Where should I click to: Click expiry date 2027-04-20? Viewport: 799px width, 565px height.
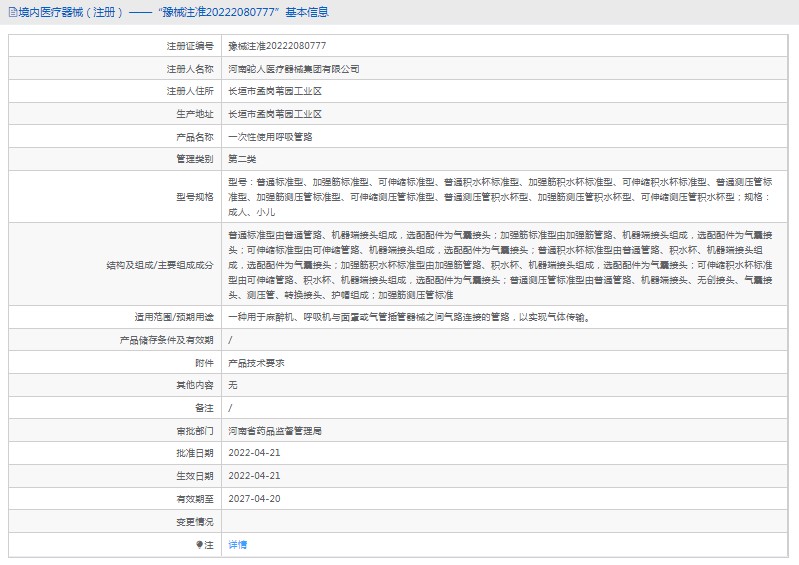254,499
